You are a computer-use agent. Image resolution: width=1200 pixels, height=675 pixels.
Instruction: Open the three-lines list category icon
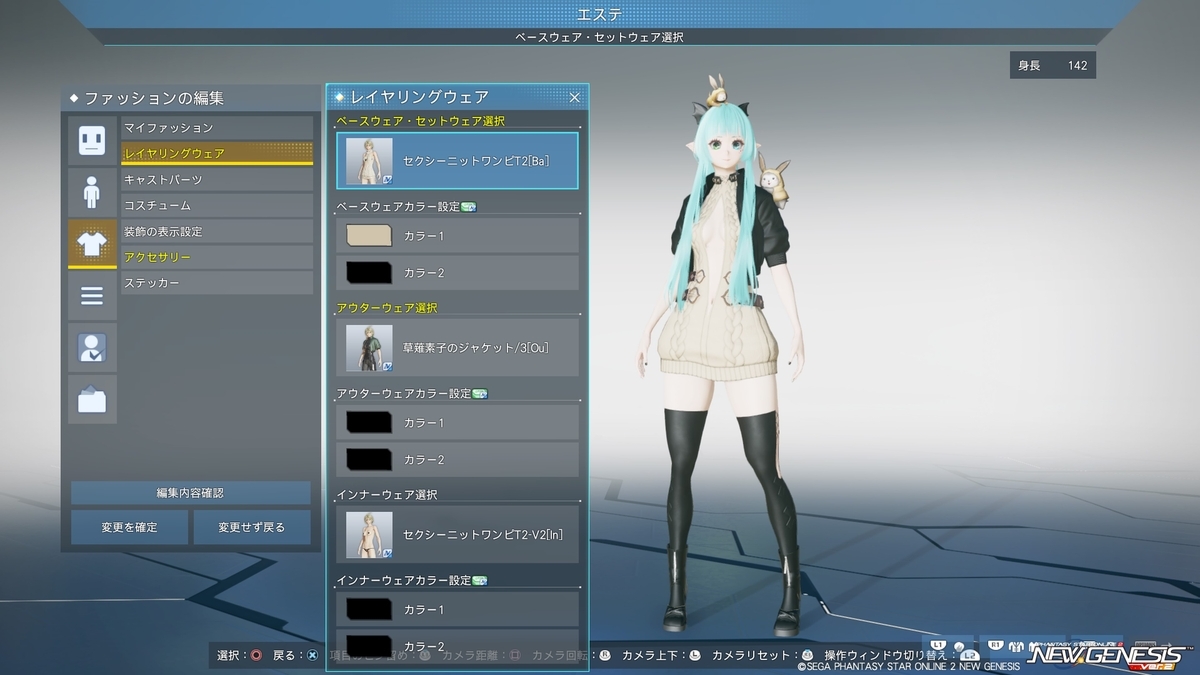[92, 296]
